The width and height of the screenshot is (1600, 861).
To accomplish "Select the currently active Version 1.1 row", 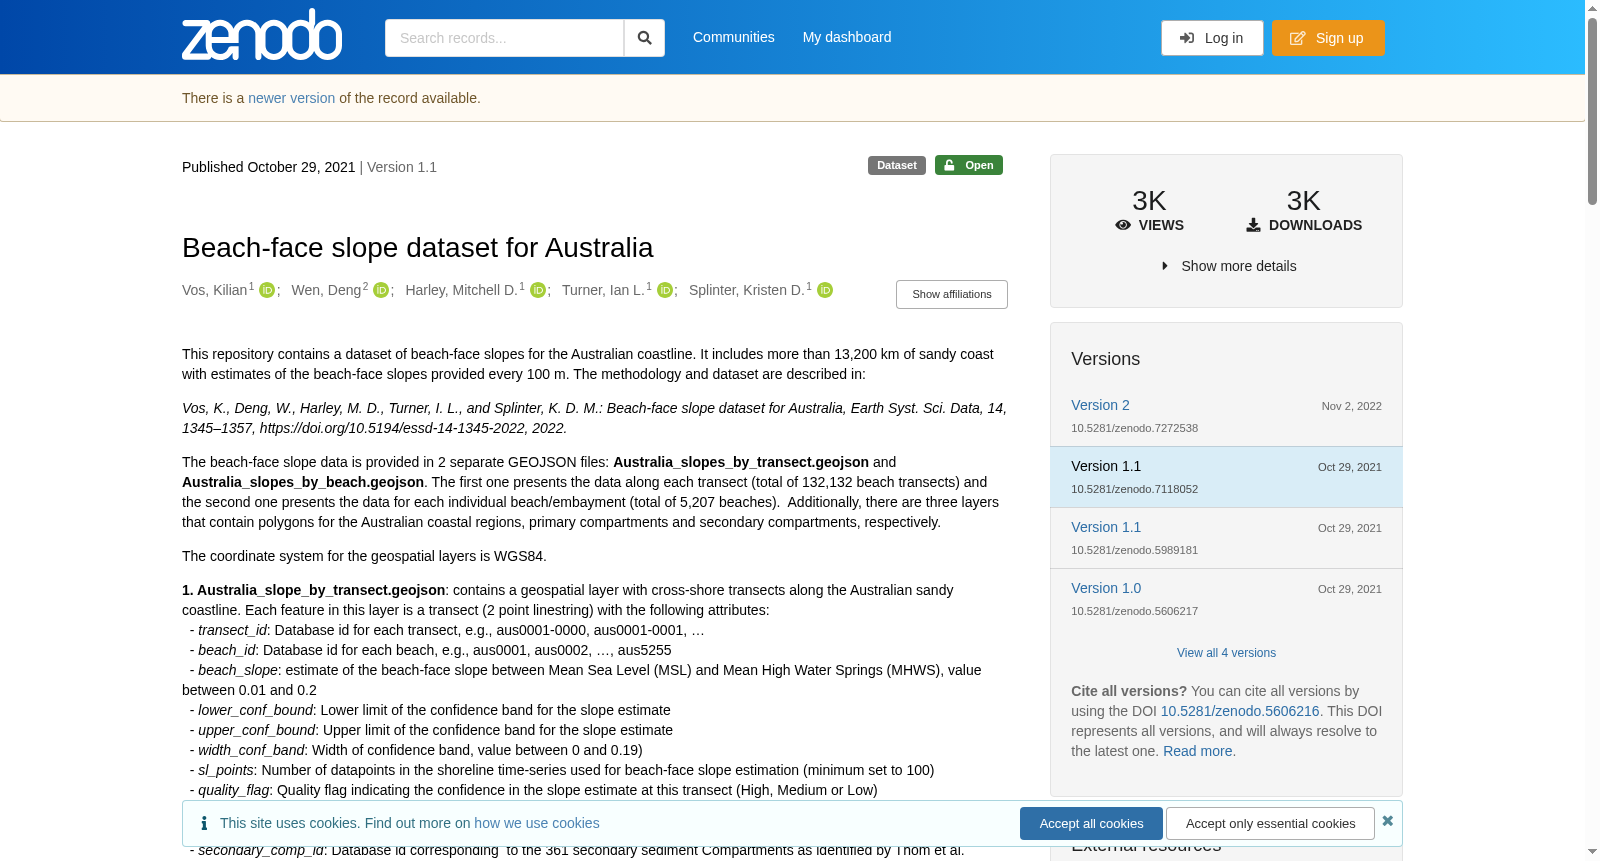I will point(1226,477).
